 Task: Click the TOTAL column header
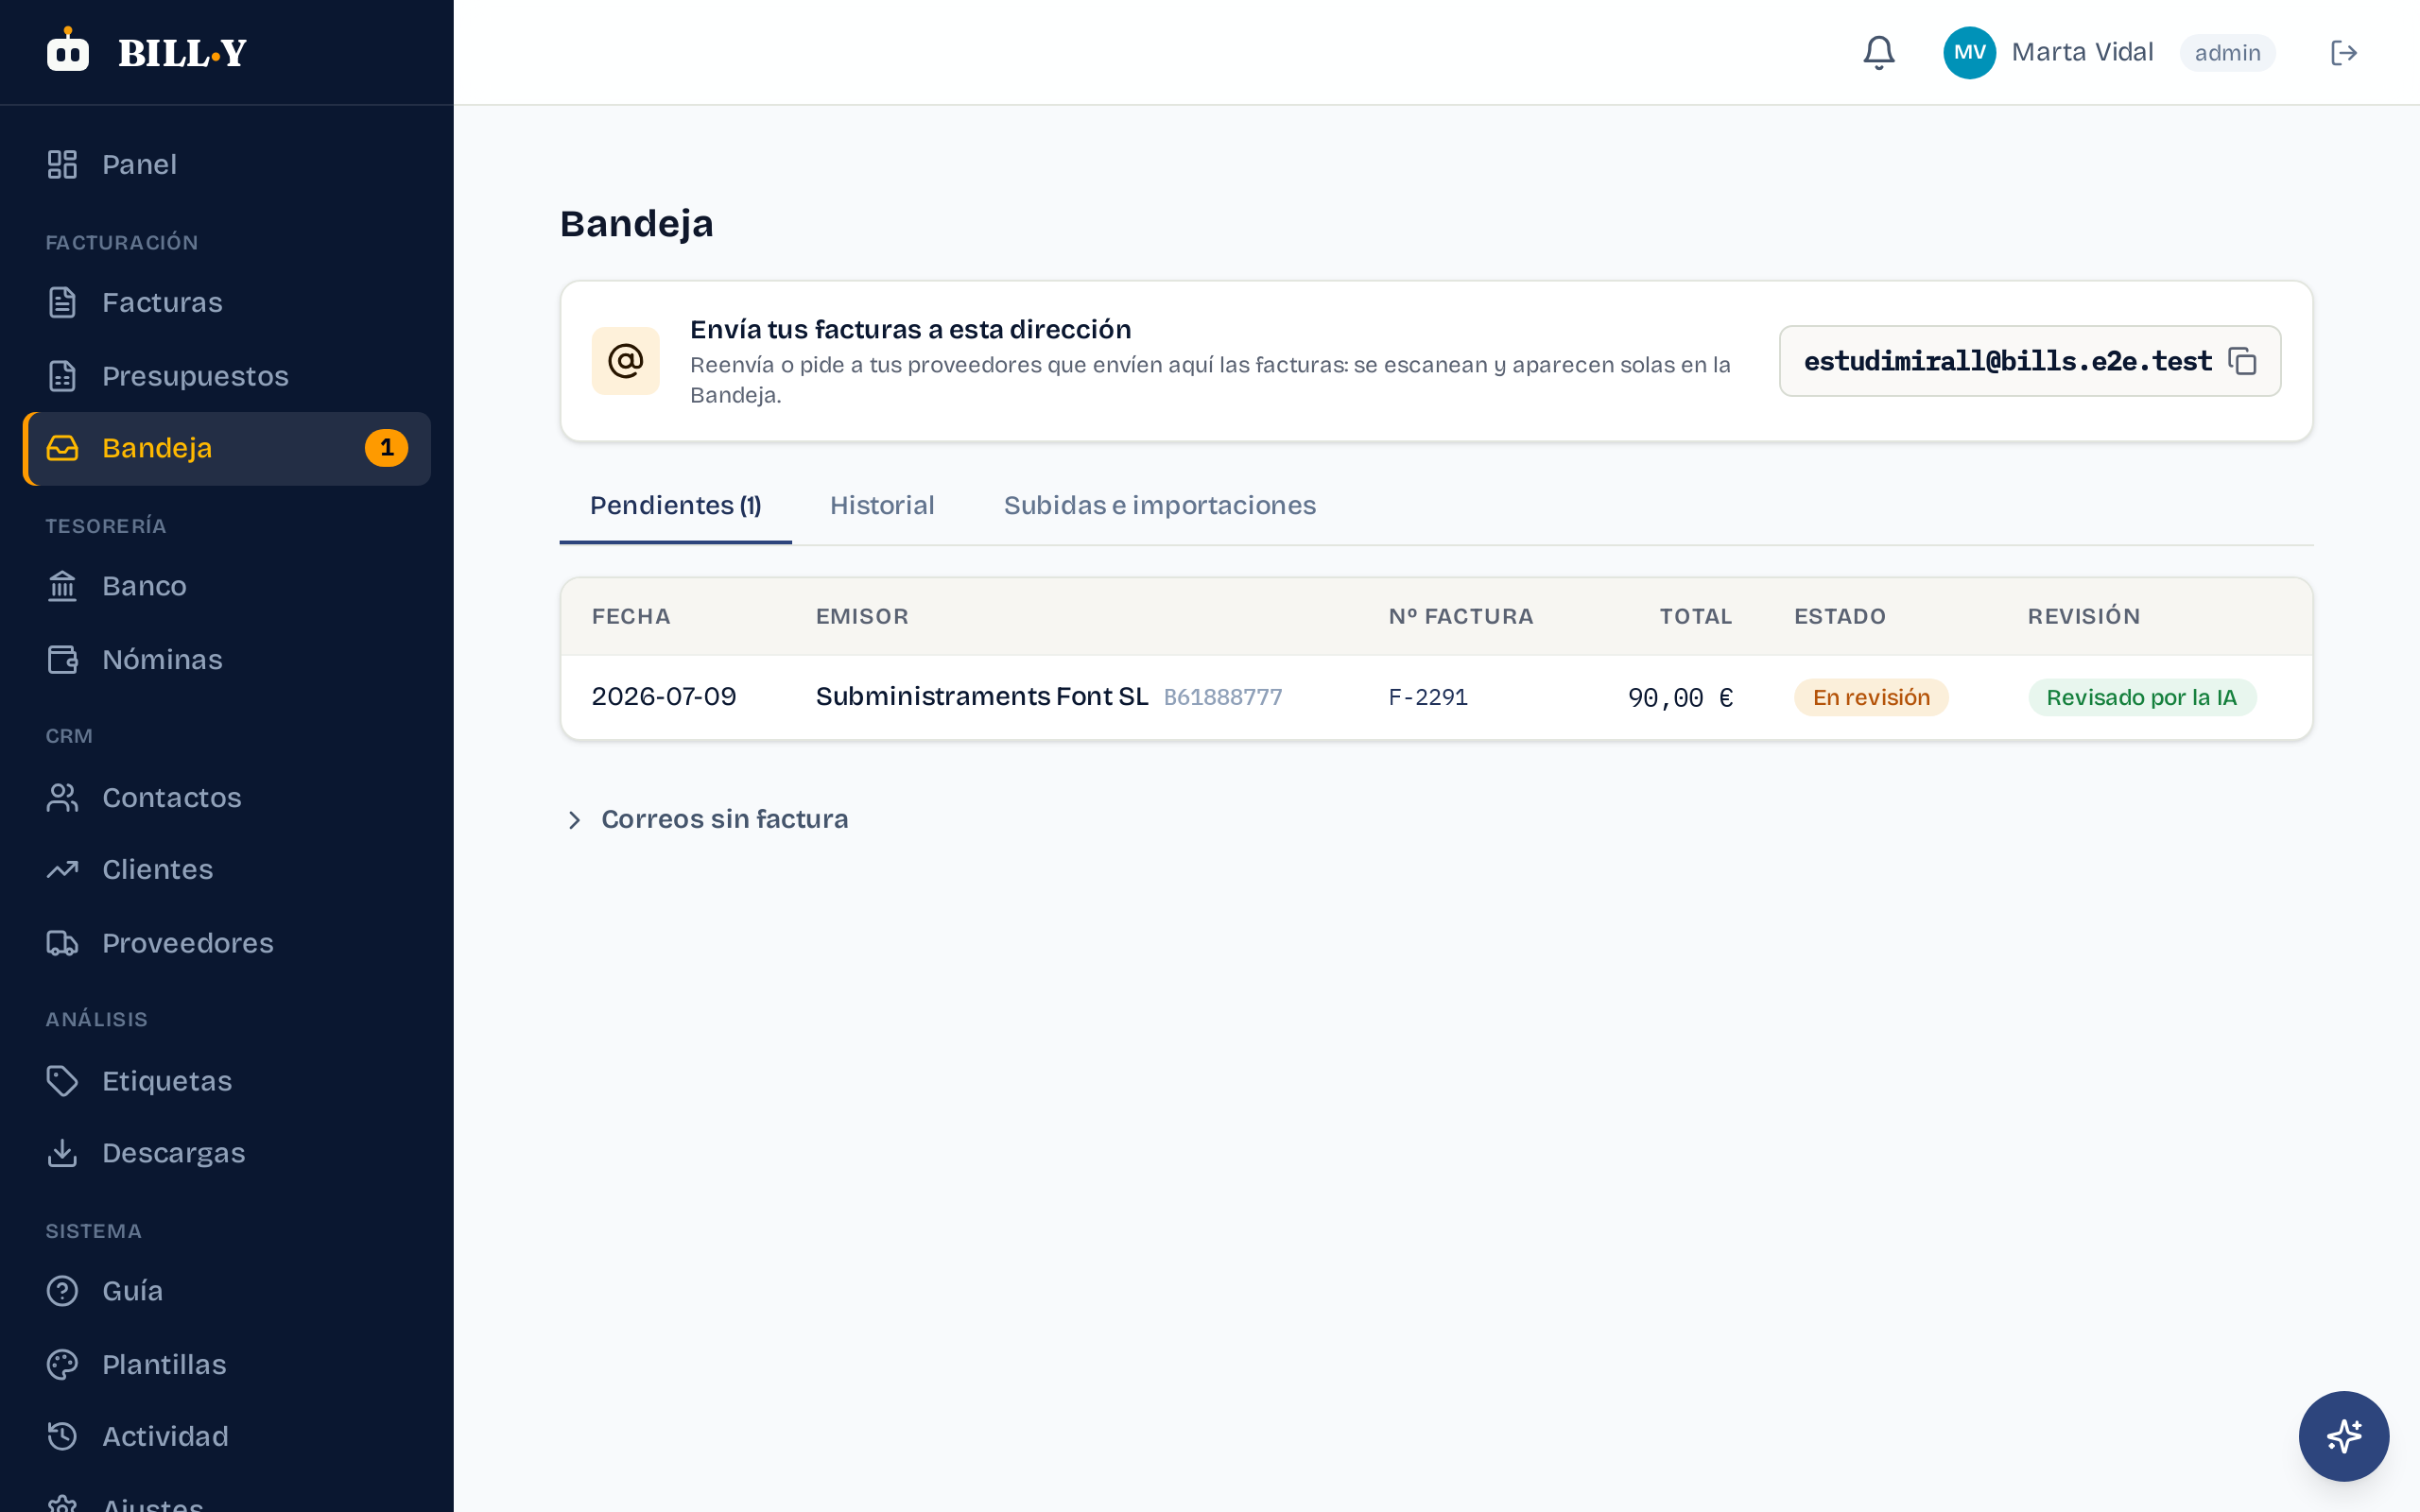1696,616
